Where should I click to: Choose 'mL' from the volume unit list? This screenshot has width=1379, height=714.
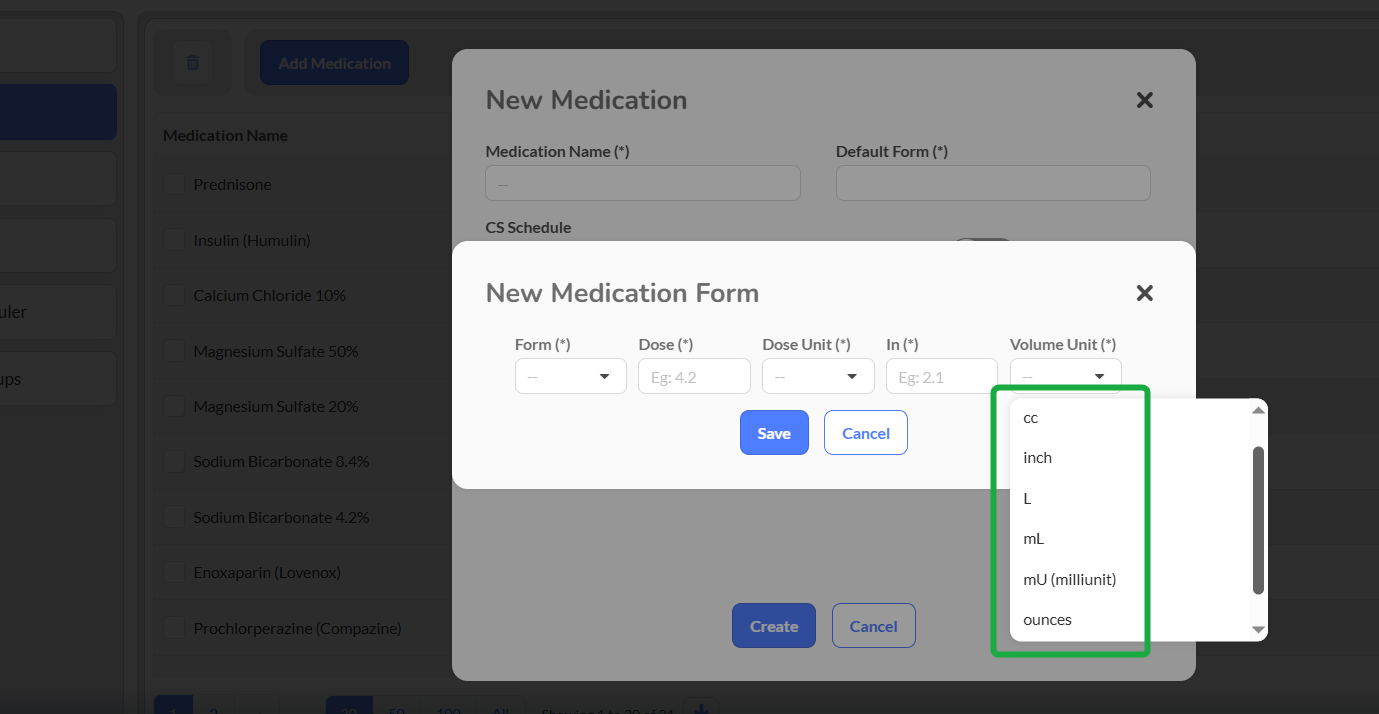pos(1034,539)
